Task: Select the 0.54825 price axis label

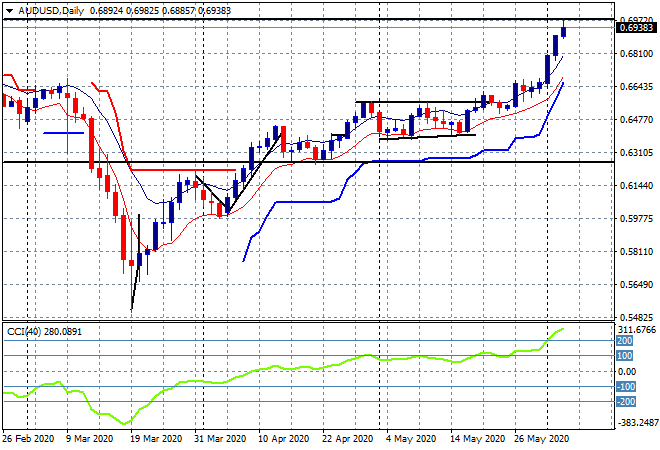Action: (x=636, y=317)
